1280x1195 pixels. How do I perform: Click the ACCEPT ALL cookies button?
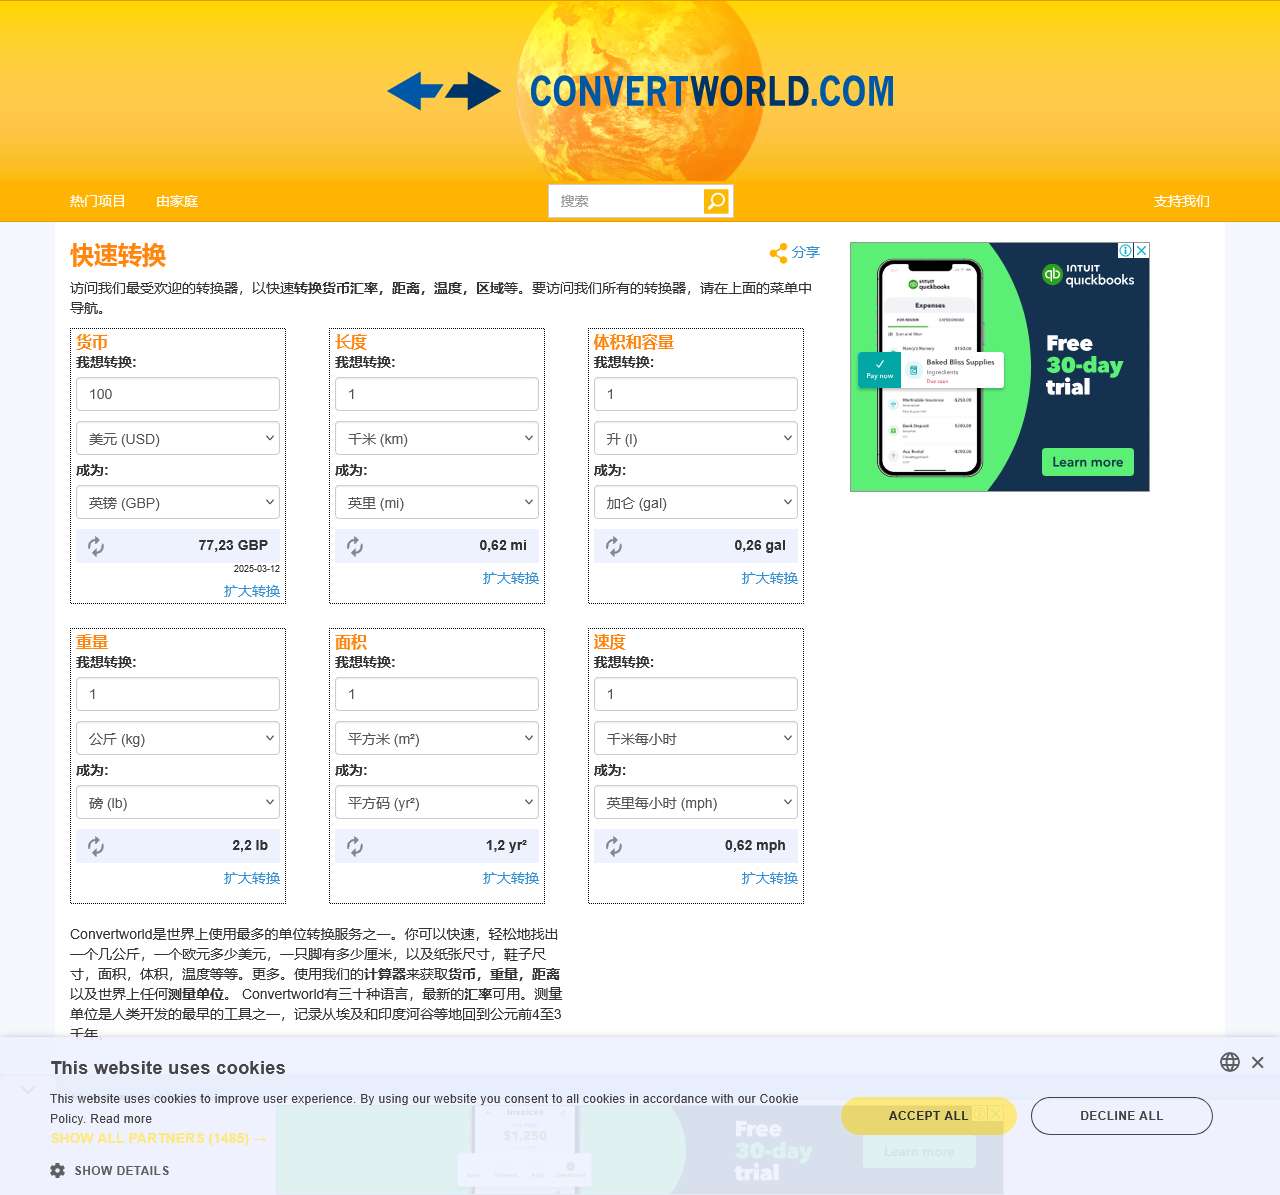coord(928,1116)
